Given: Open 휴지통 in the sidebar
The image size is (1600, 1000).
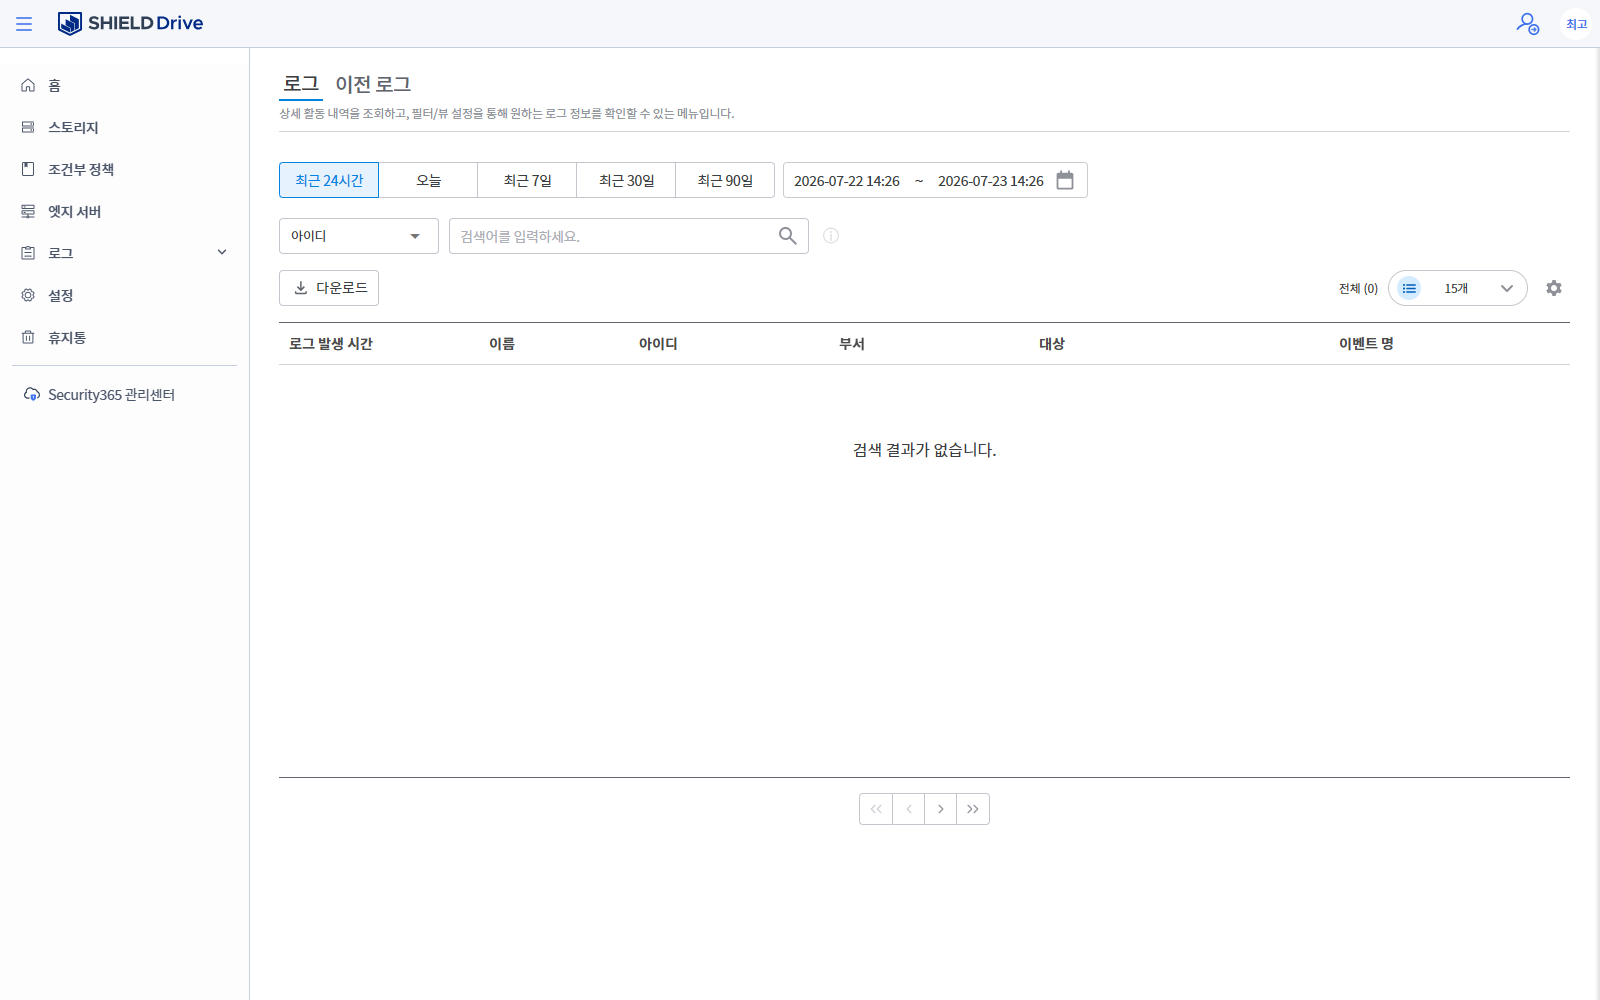Looking at the screenshot, I should [x=125, y=337].
